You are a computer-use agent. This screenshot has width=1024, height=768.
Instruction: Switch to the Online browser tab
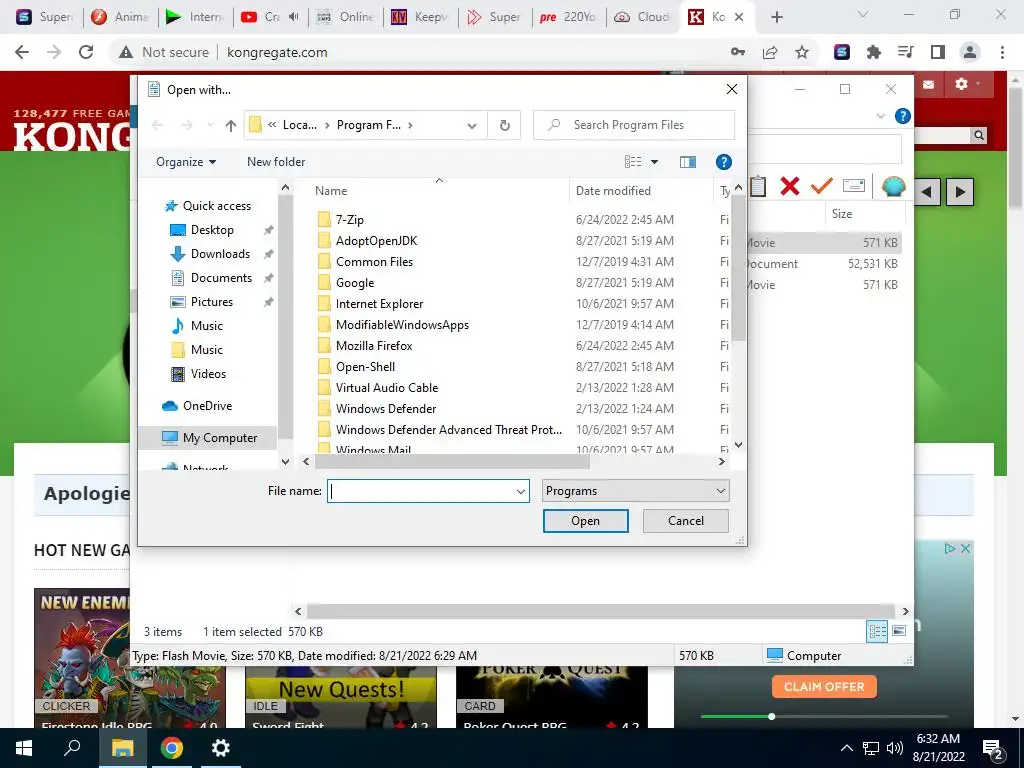click(346, 17)
